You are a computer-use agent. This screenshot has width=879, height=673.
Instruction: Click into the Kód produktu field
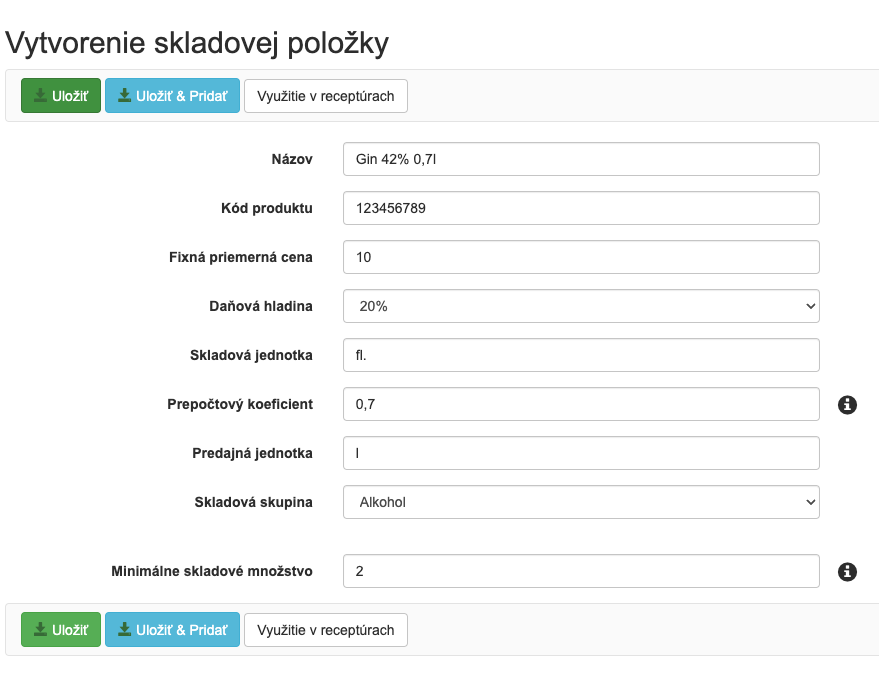pyautogui.click(x=581, y=208)
